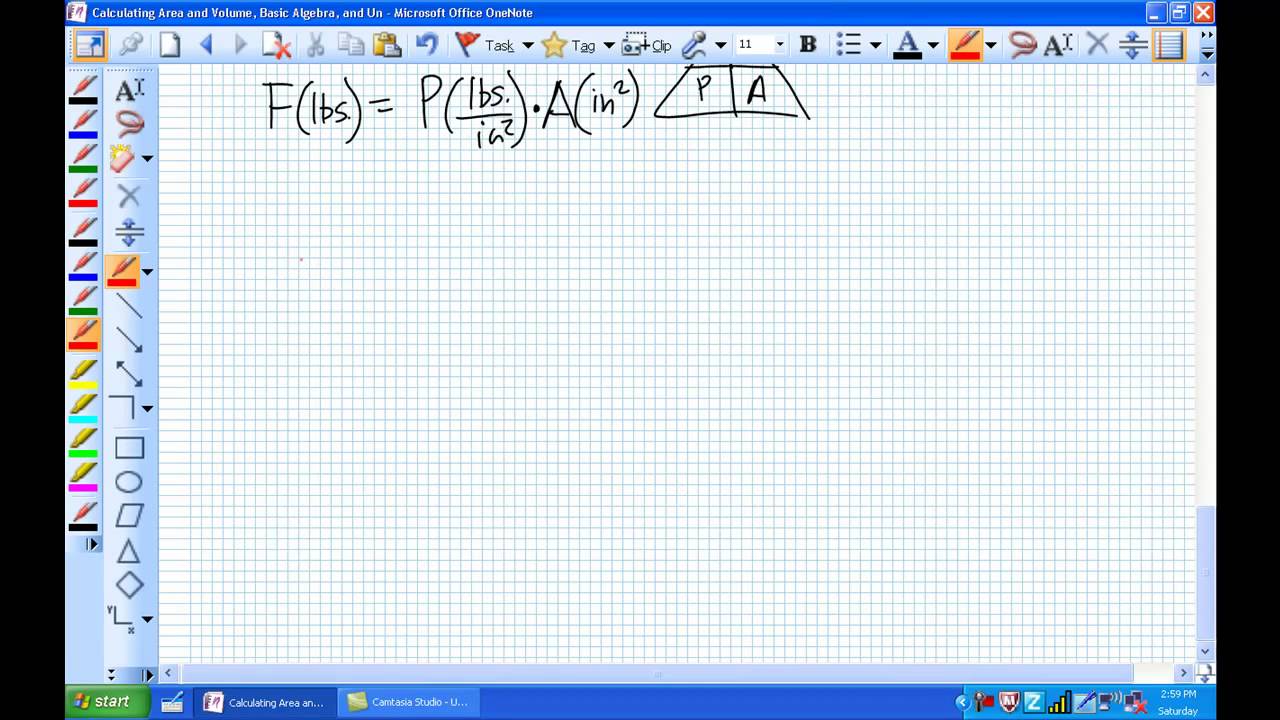Select the Ellipse shape tool
The width and height of the screenshot is (1280, 720).
(129, 483)
